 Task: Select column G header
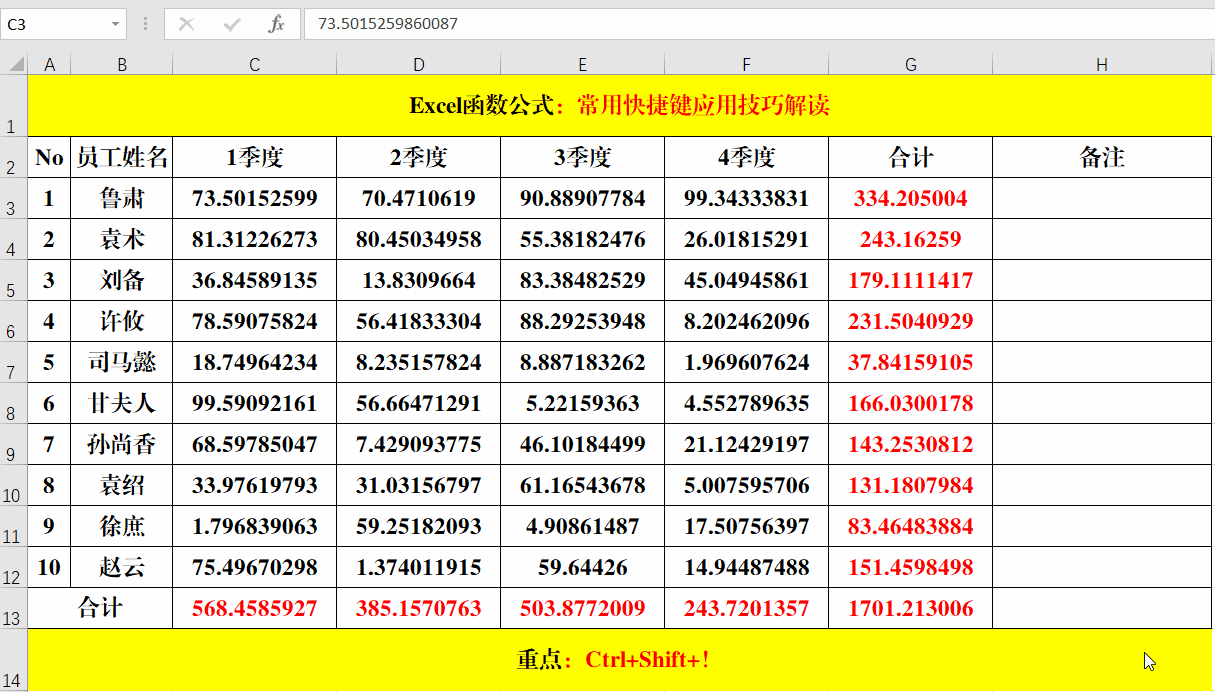[x=911, y=65]
